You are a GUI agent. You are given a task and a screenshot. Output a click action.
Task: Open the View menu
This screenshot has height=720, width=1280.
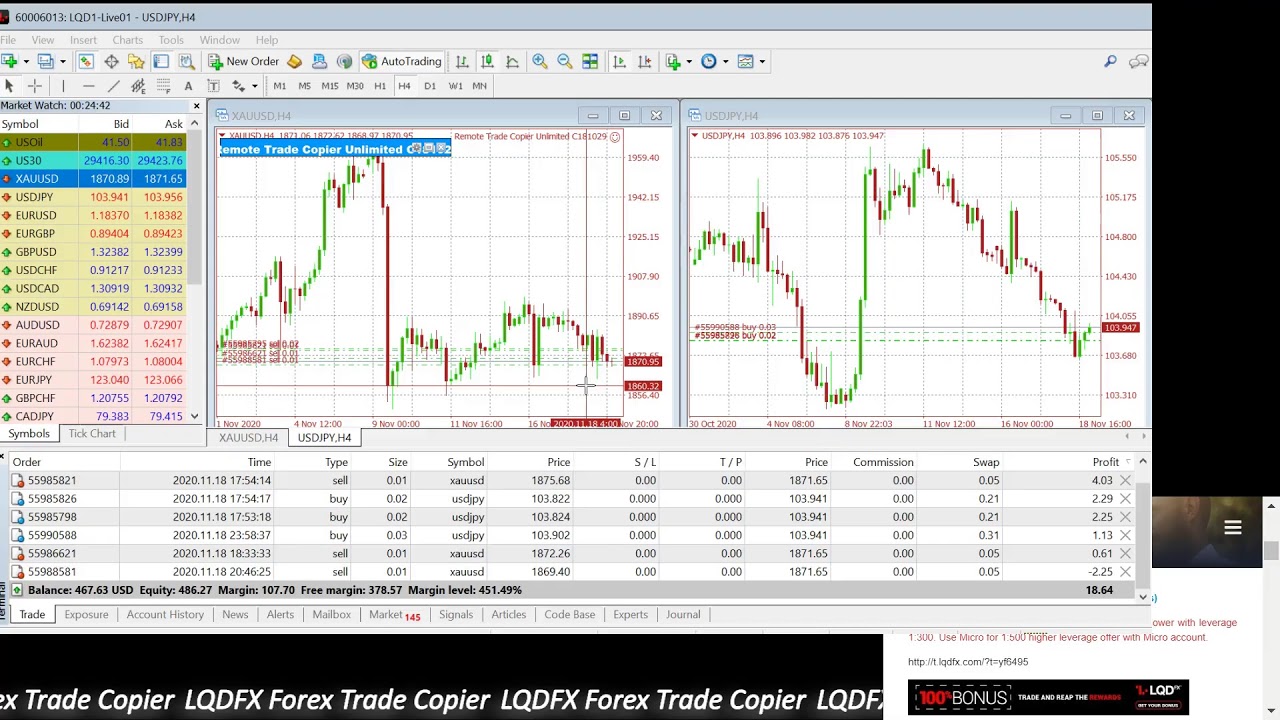click(x=42, y=40)
